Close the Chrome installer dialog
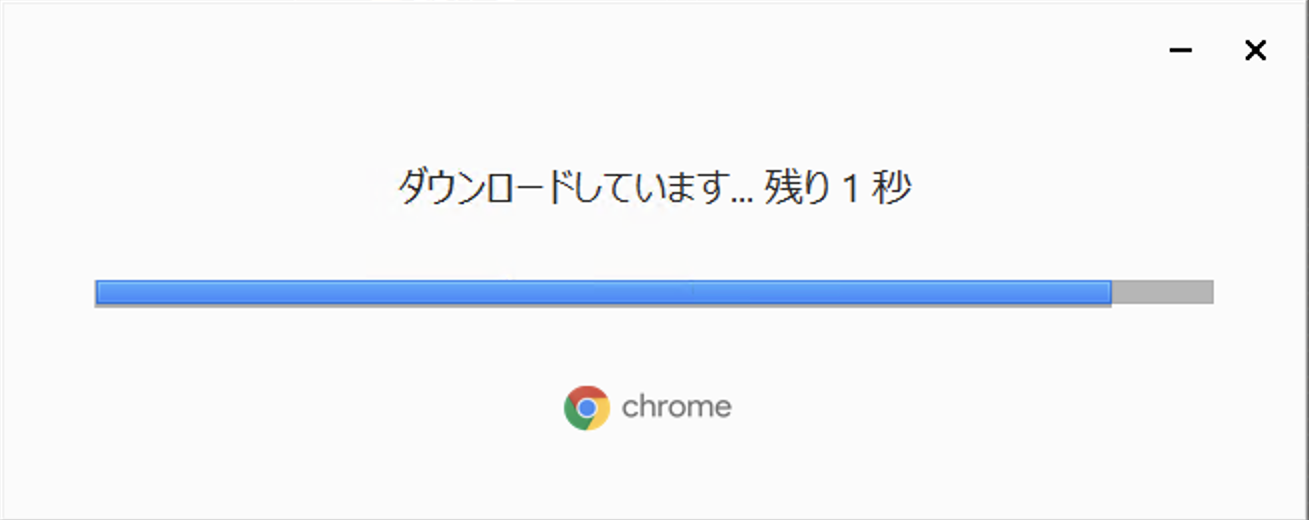1309x520 pixels. [x=1255, y=50]
